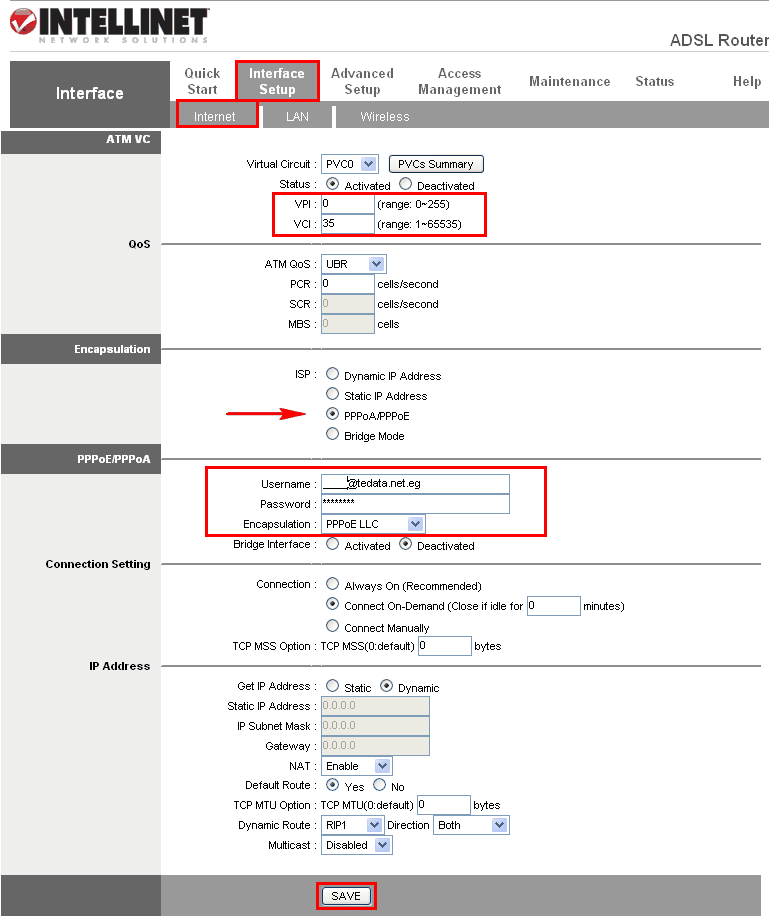Select the Deactivated status radio button
Image resolution: width=769 pixels, height=916 pixels.
(406, 184)
